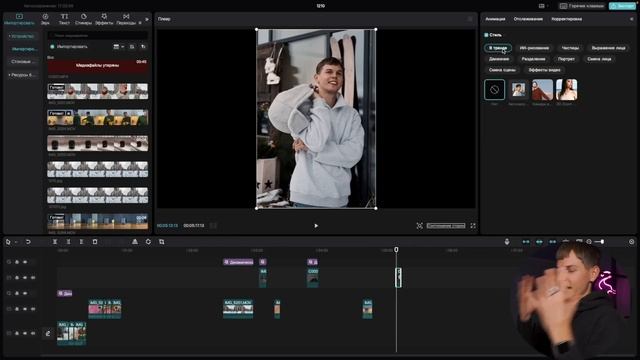The width and height of the screenshot is (640, 360).
Task: Lock the top effect track
Action: (x=17, y=262)
